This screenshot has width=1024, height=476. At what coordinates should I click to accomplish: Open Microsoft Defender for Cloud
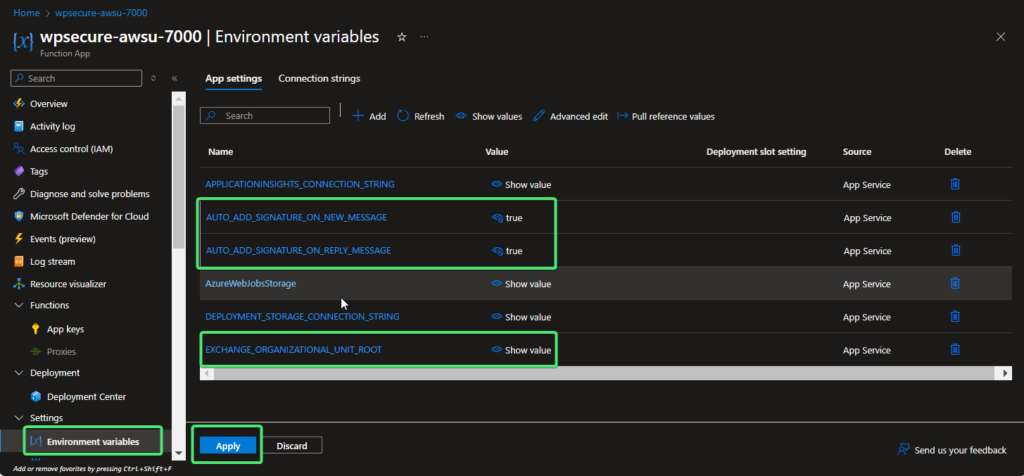pyautogui.click(x=88, y=216)
